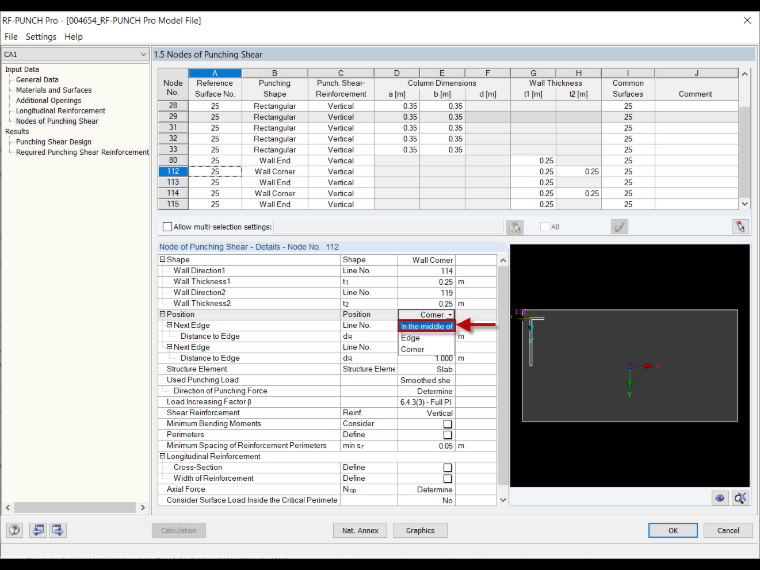Open the CA1 case dropdown

coord(75,54)
